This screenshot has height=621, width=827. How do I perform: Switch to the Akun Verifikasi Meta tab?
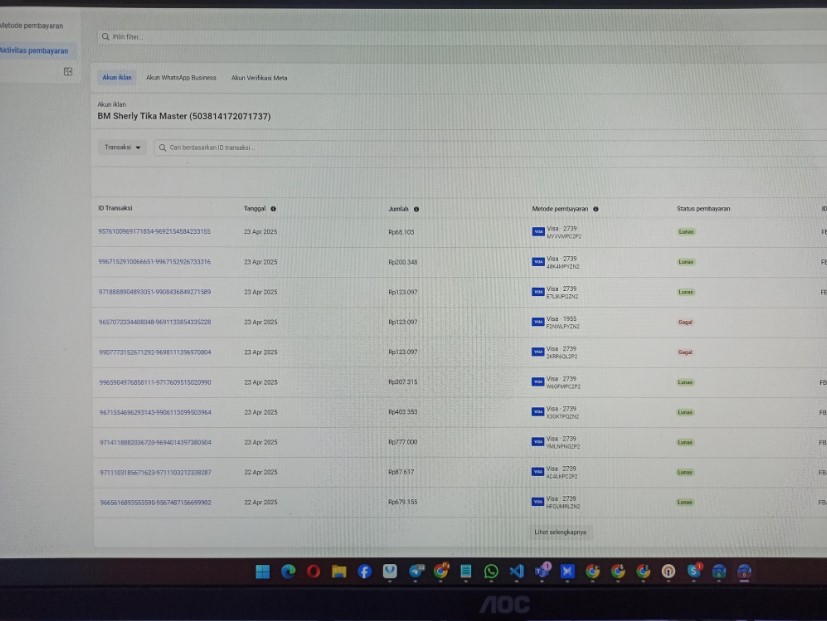click(x=259, y=77)
